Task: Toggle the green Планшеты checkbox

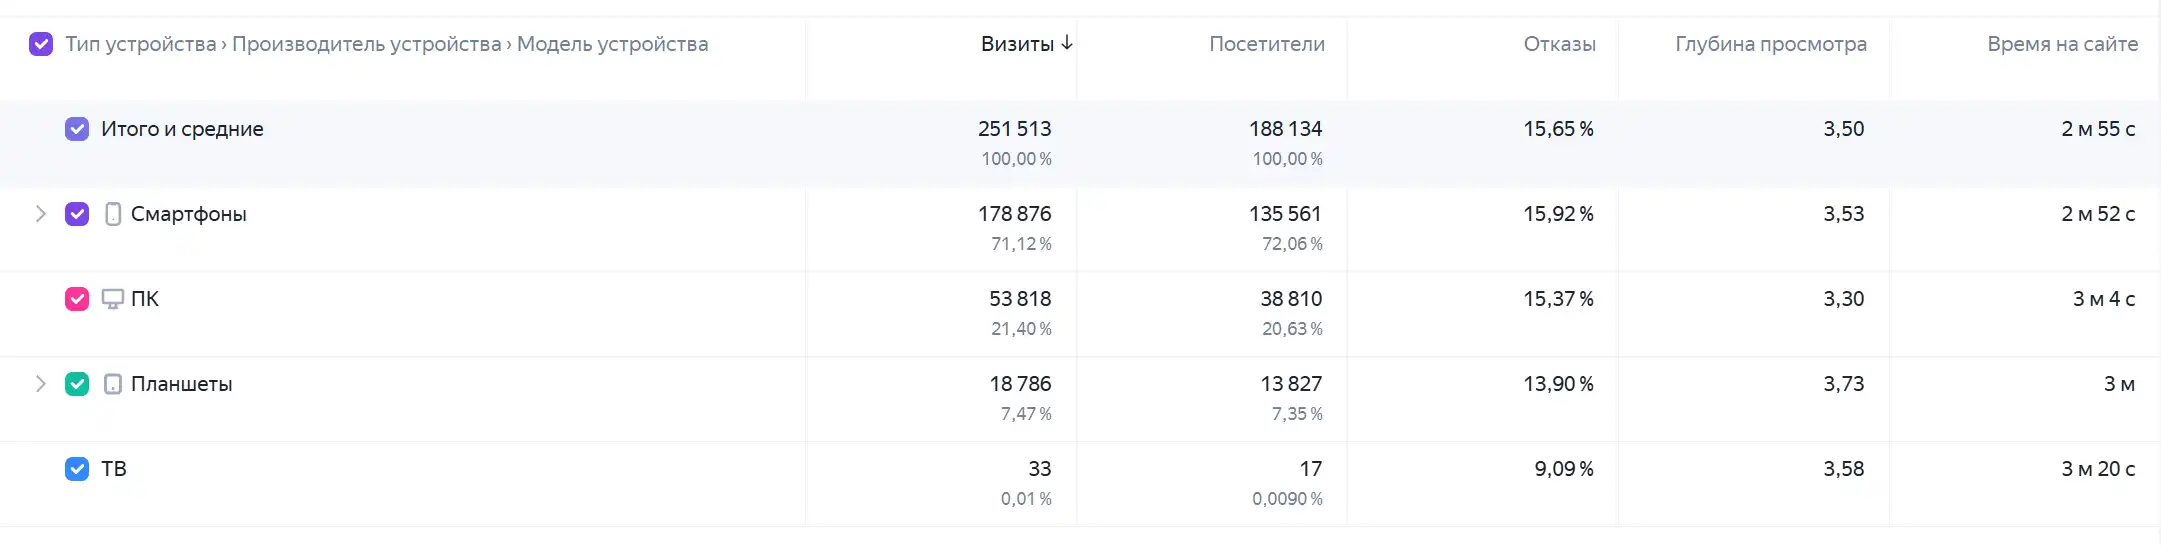Action: tap(77, 384)
